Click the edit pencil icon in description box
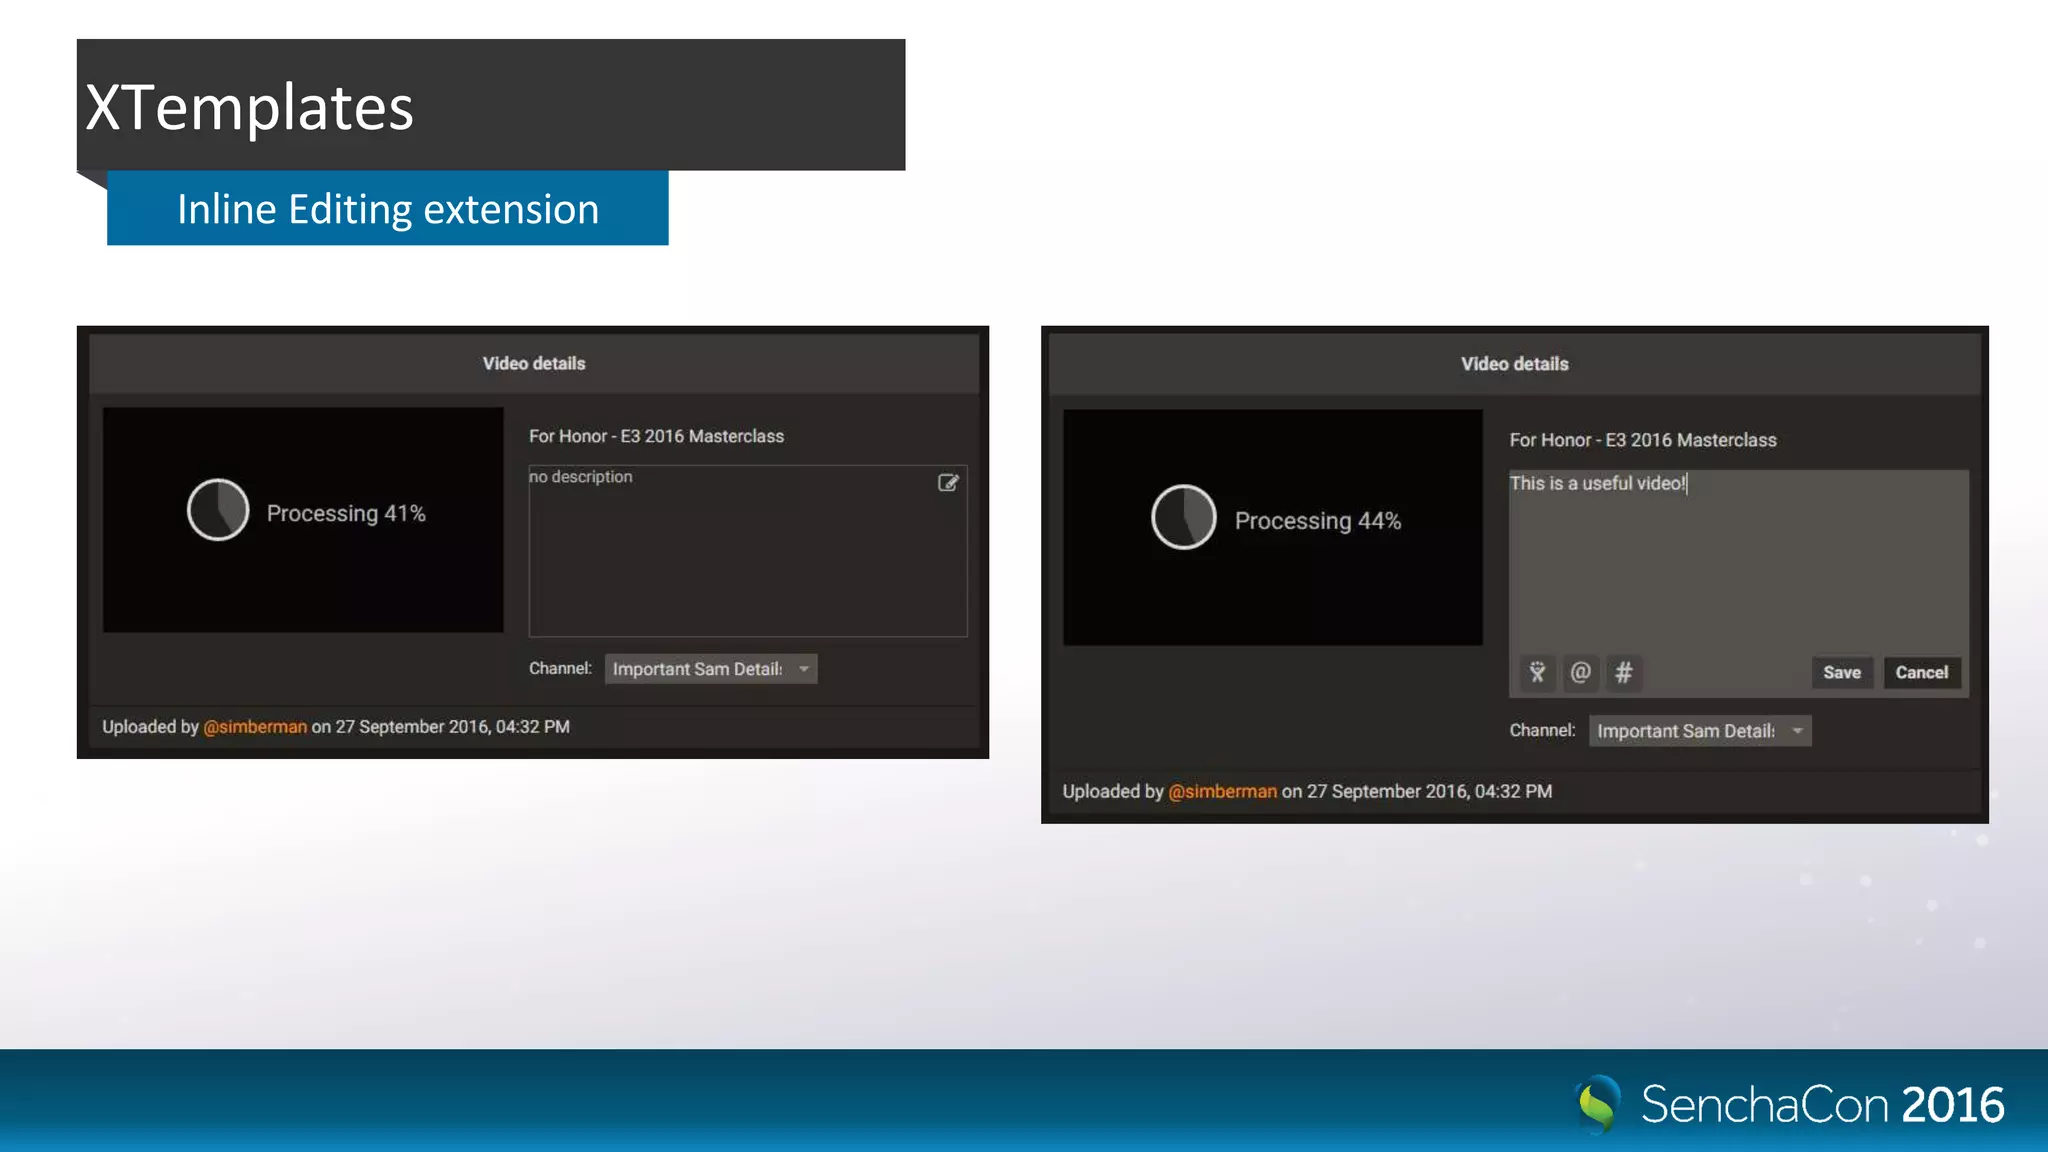The height and width of the screenshot is (1152, 2048). coord(948,483)
